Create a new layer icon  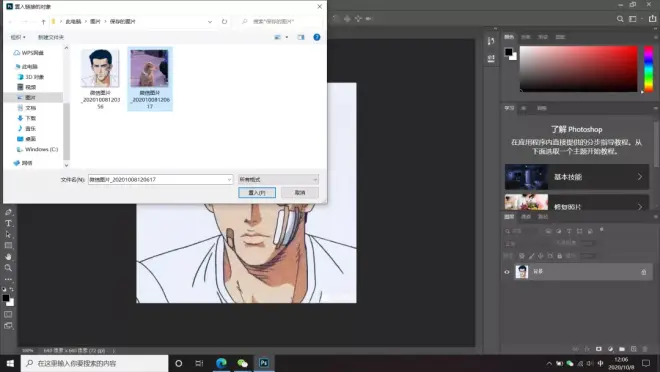point(633,349)
